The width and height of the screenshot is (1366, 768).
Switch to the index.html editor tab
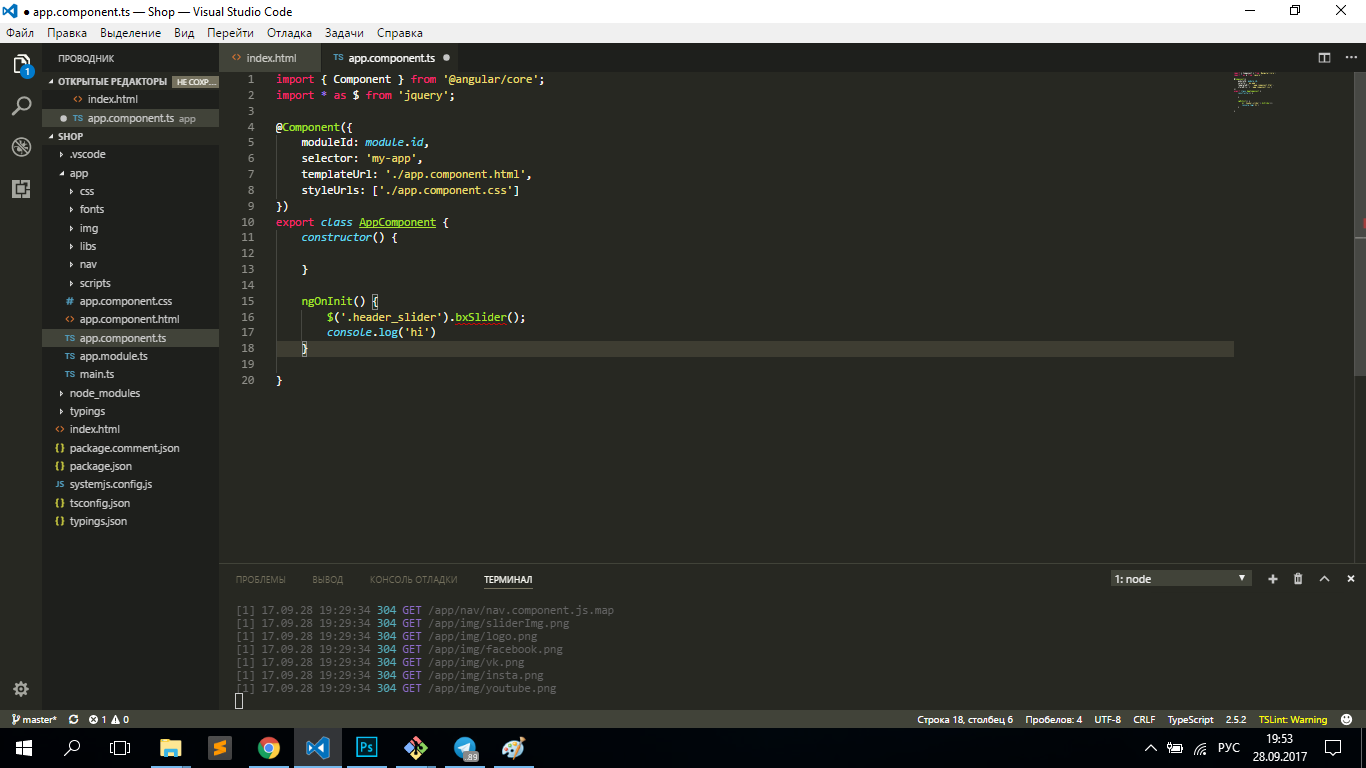(270, 58)
